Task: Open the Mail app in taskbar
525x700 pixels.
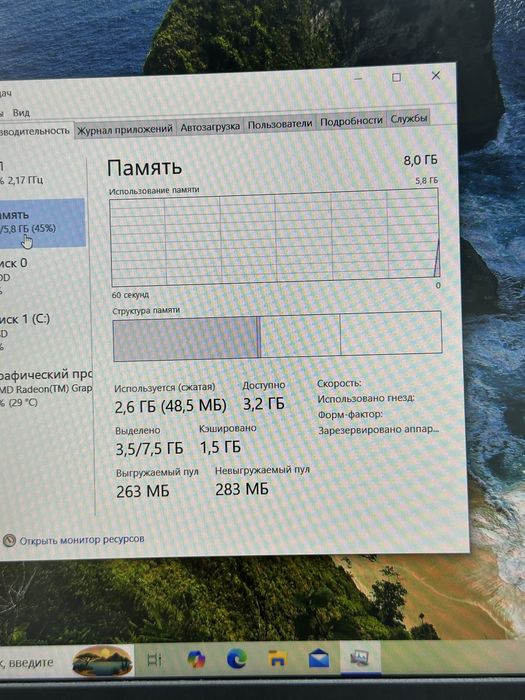Action: click(x=319, y=658)
